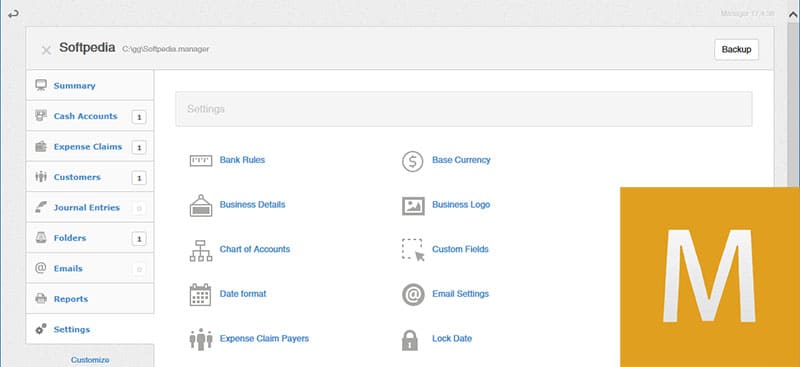Click the back arrow icon at top left

pos(13,14)
